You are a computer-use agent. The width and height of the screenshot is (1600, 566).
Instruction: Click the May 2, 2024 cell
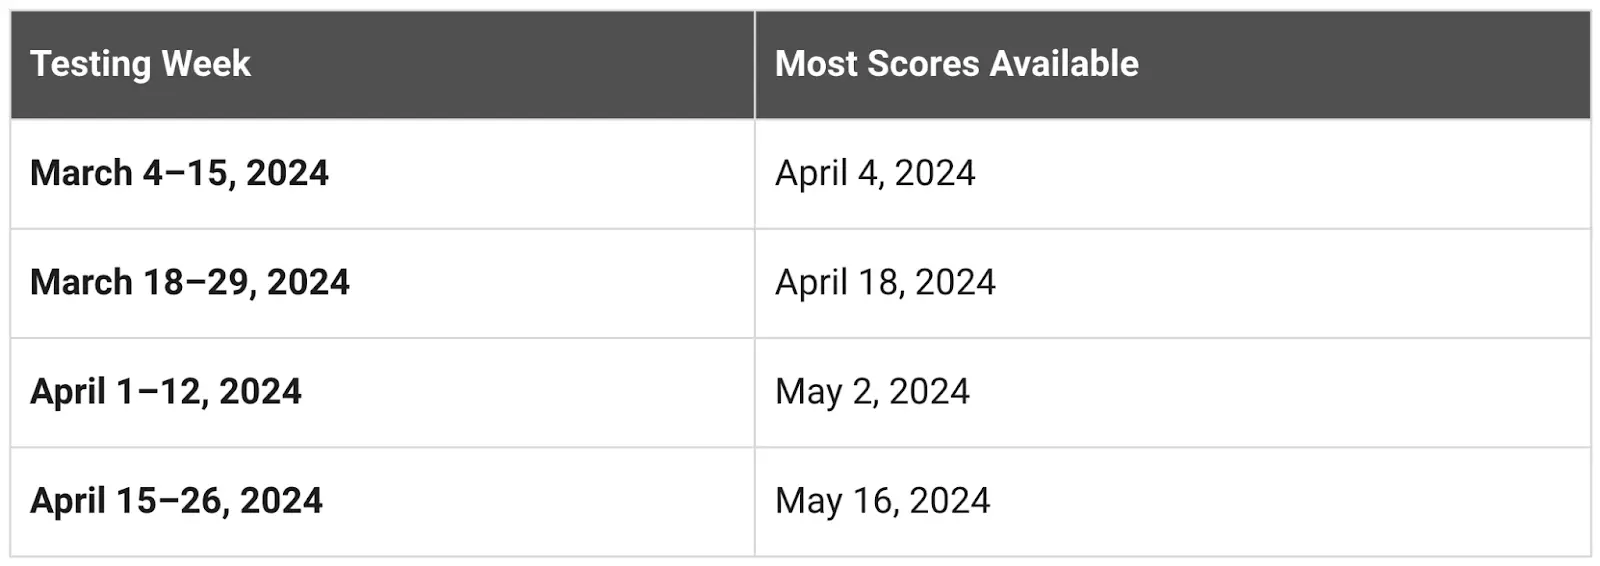872,391
